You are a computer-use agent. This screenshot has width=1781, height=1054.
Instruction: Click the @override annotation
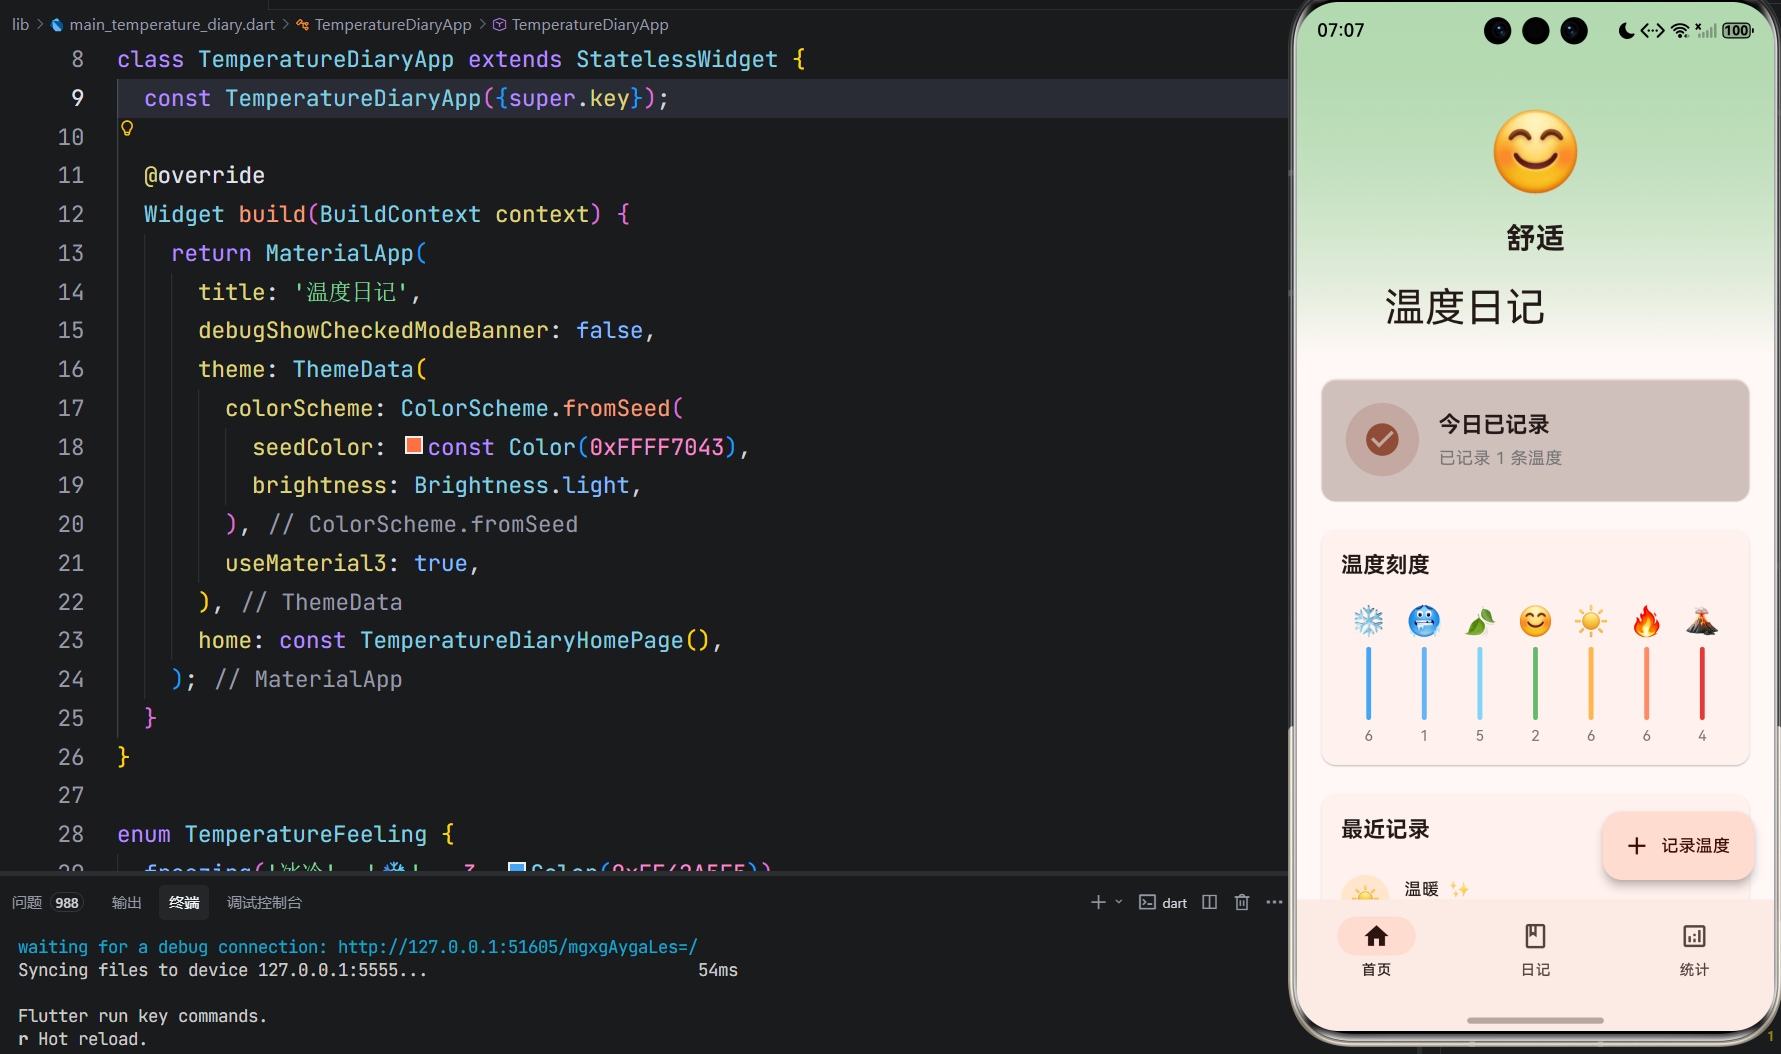pos(204,175)
